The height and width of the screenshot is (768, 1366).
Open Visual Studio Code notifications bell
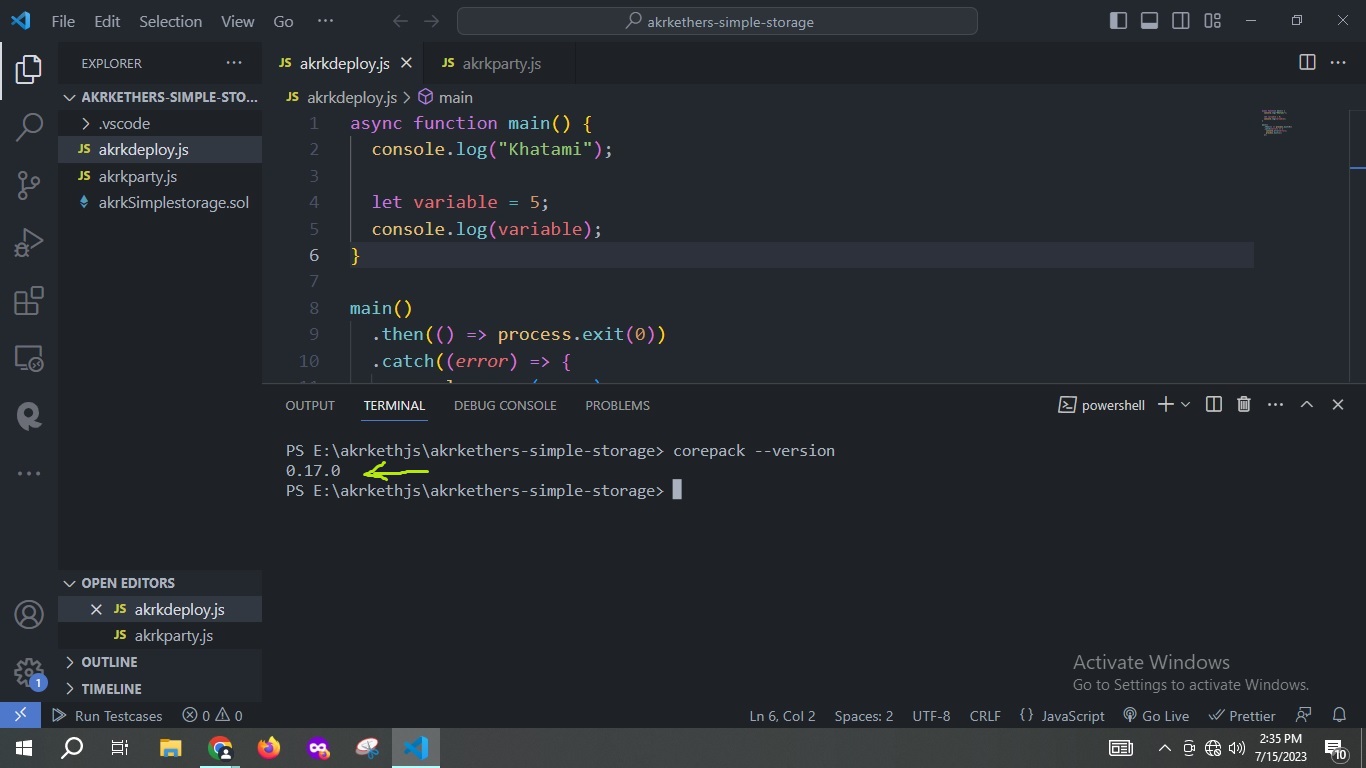tap(1339, 715)
